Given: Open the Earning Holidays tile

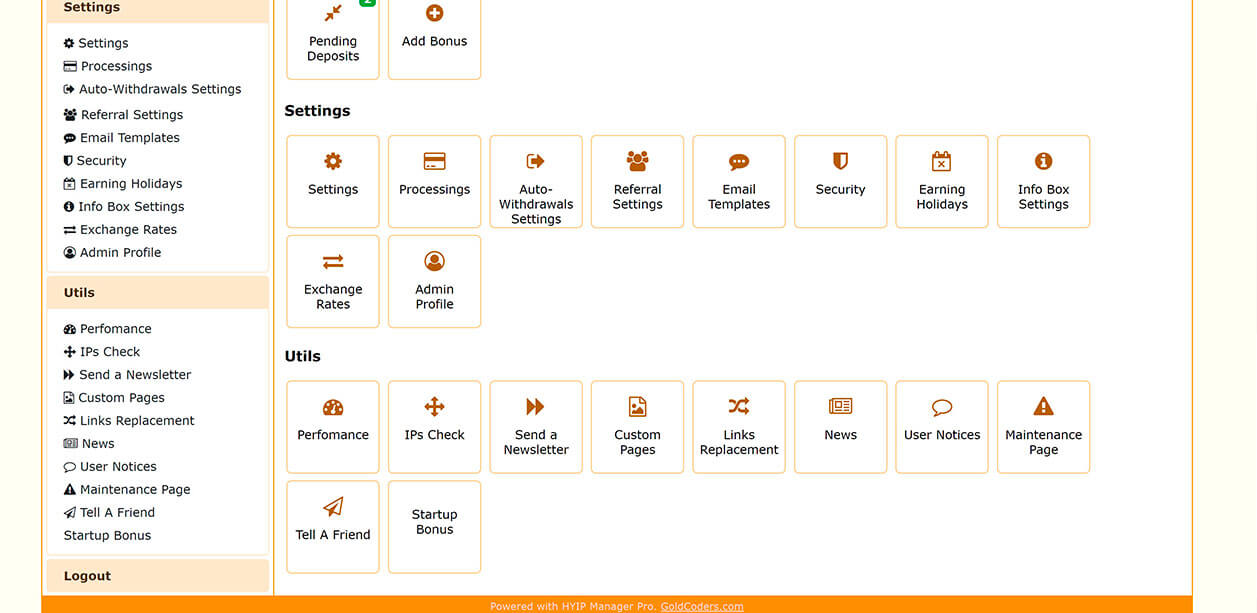Looking at the screenshot, I should pyautogui.click(x=942, y=182).
